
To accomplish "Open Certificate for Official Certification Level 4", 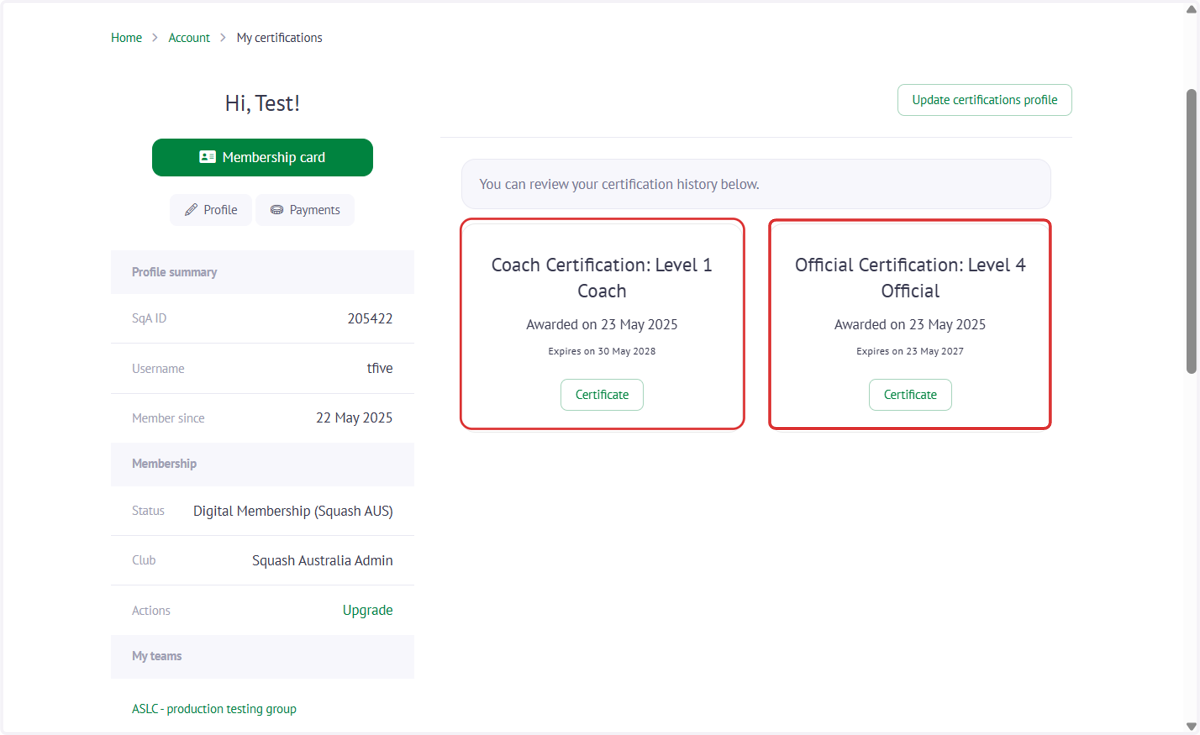I will pyautogui.click(x=910, y=395).
